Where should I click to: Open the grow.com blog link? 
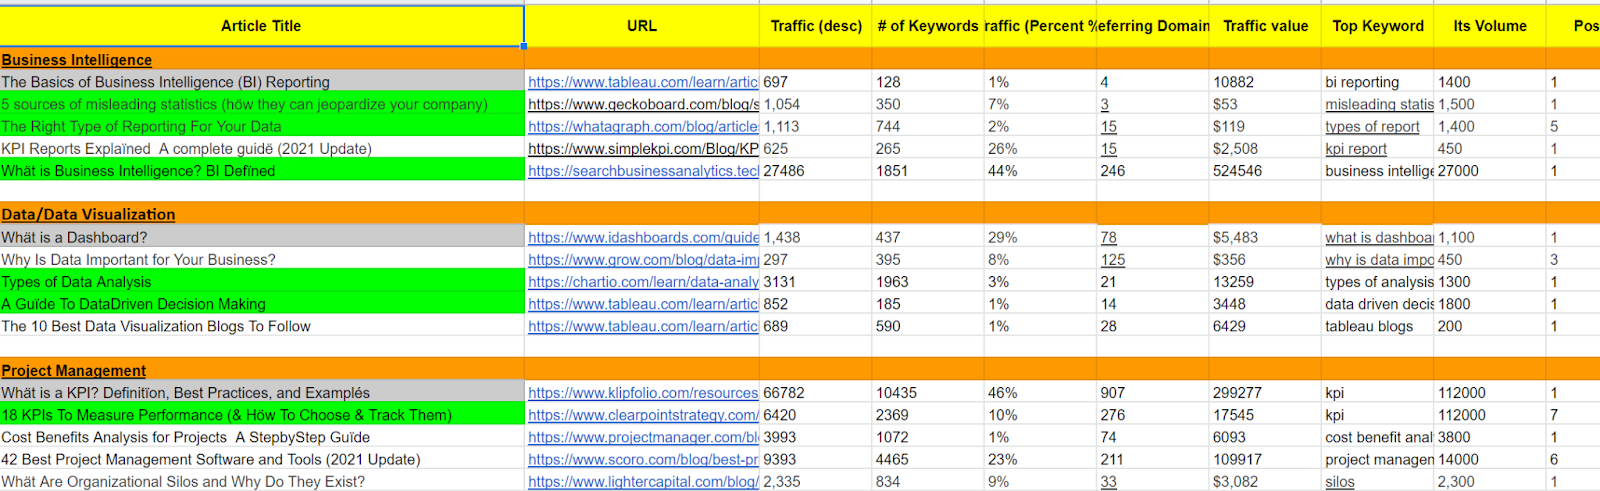coord(643,259)
